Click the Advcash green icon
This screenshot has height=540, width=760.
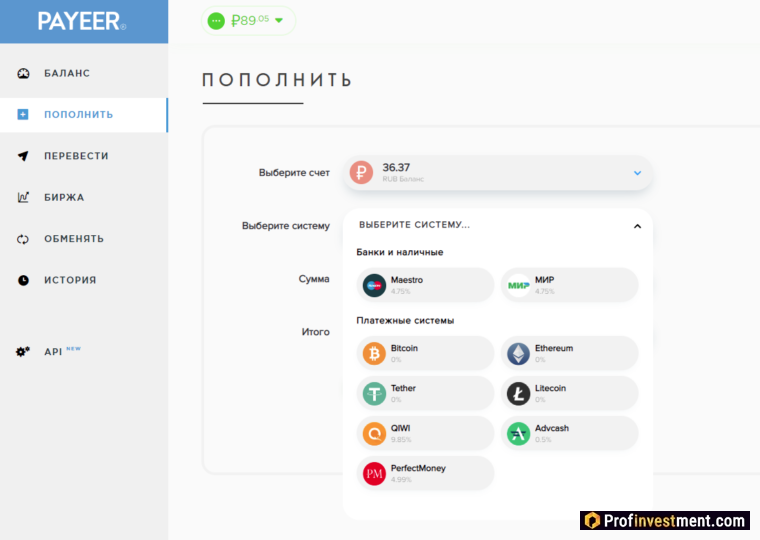point(518,434)
